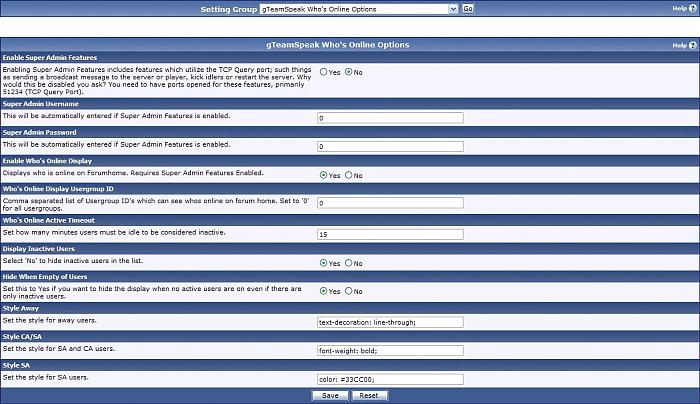Select No for Enable Who's Online Display
The width and height of the screenshot is (700, 404).
pos(349,175)
